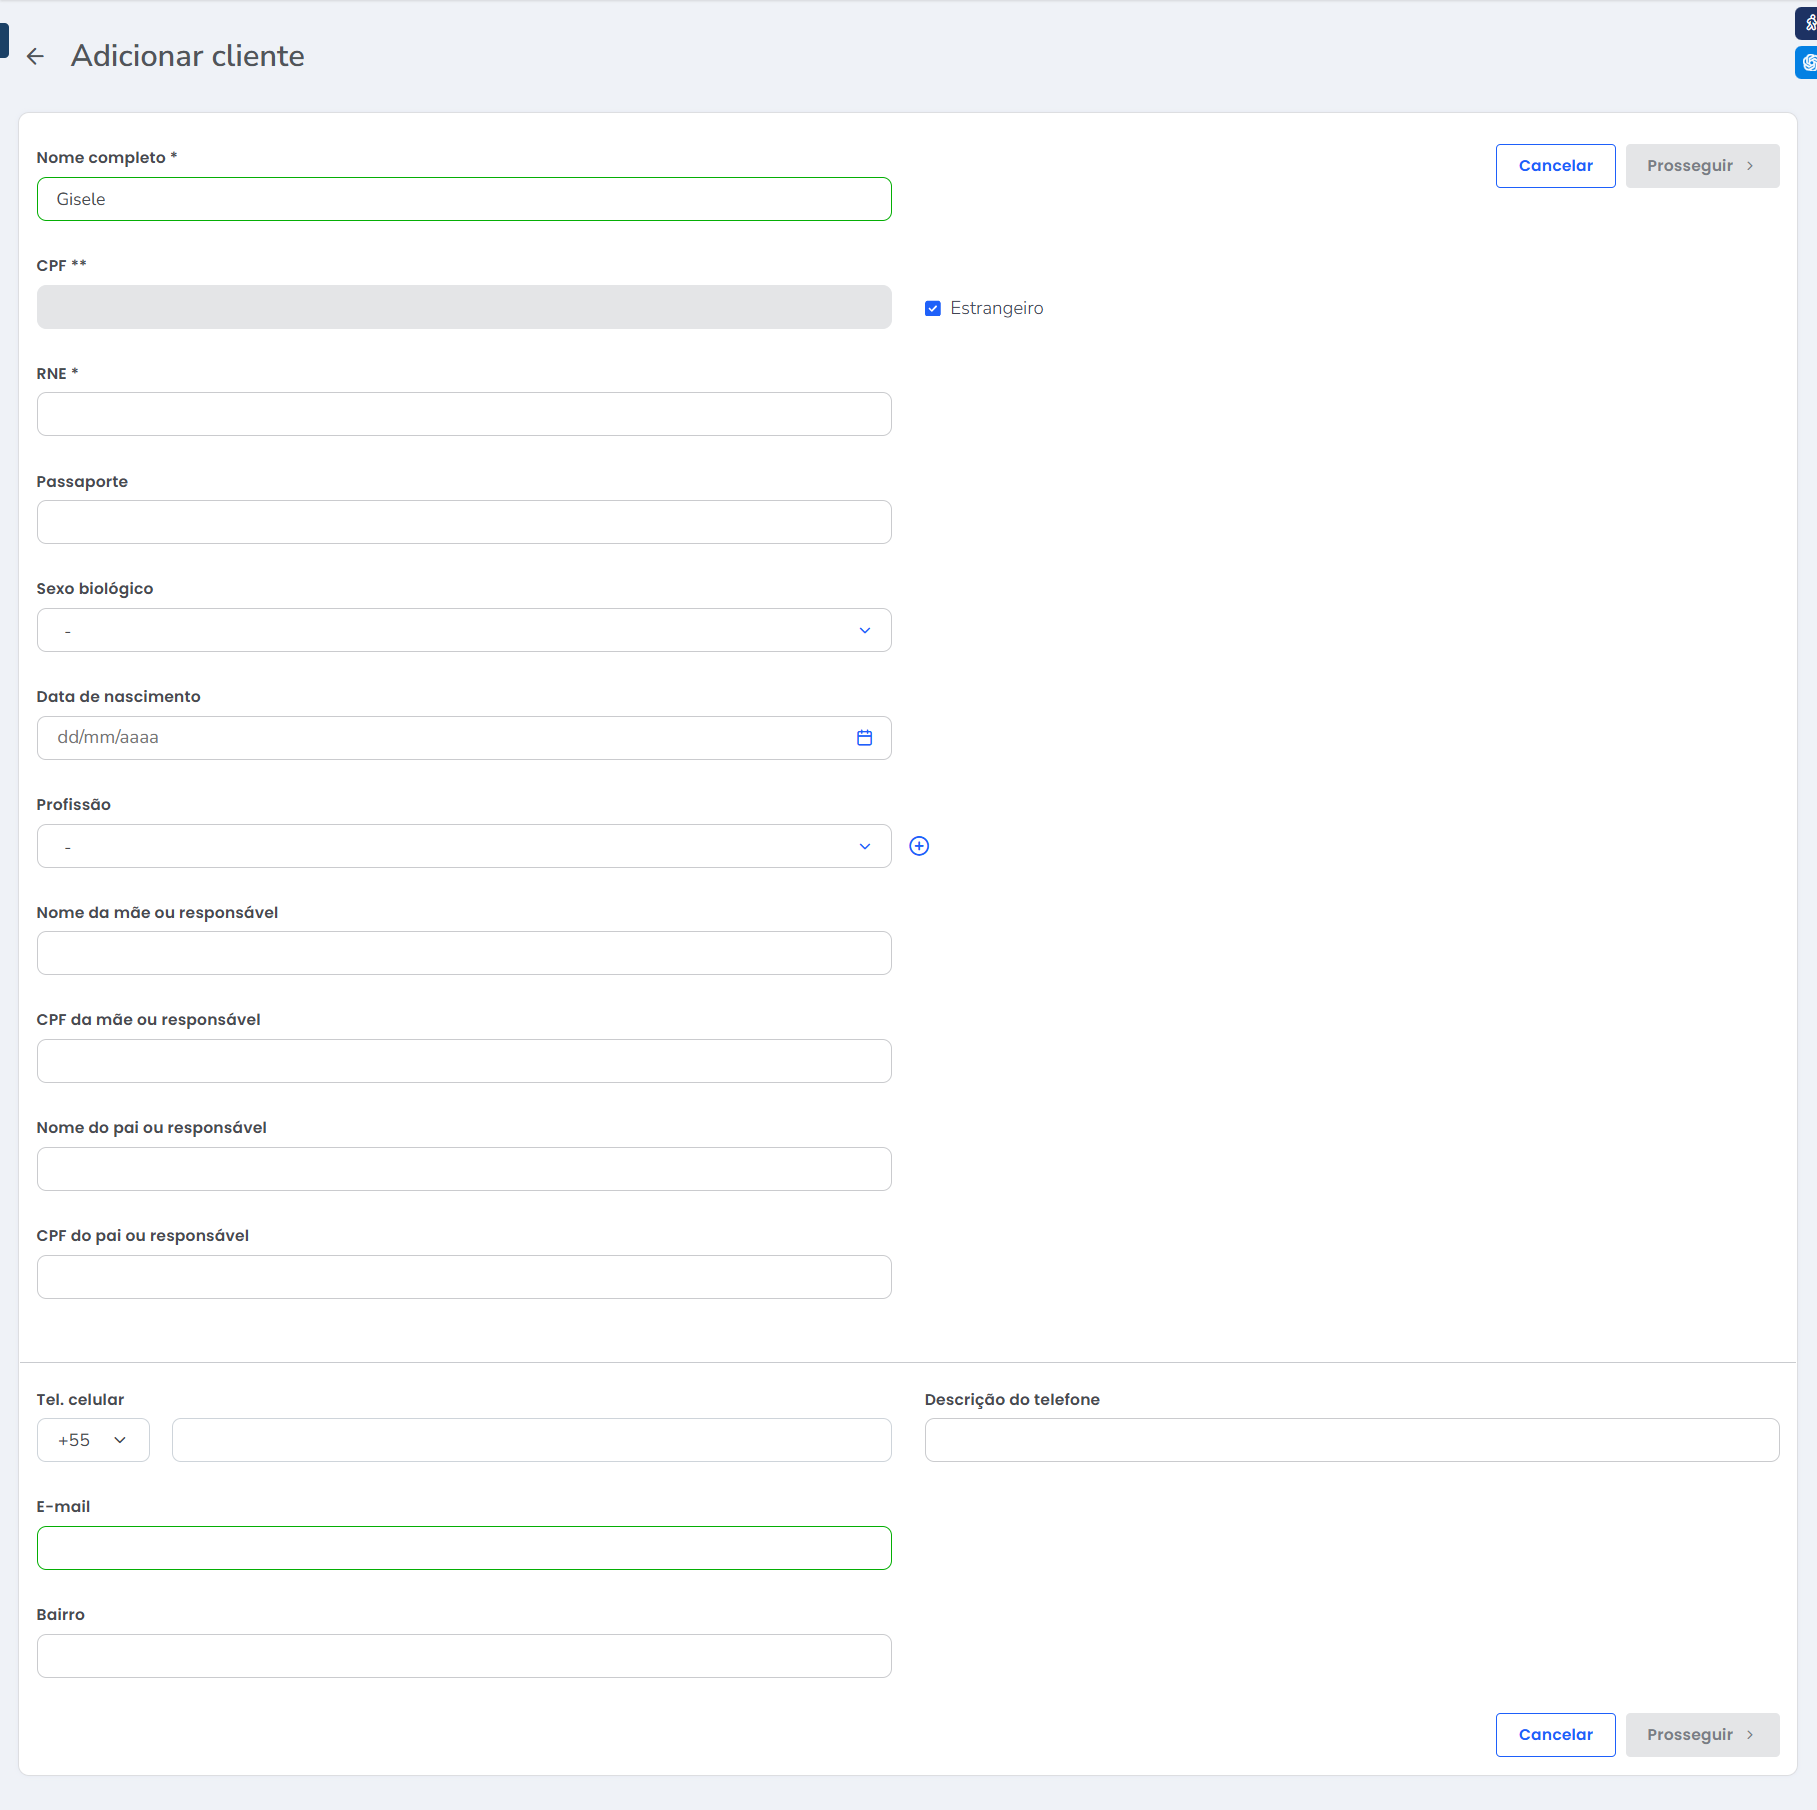Click the walking person icon at top right

(x=1808, y=23)
